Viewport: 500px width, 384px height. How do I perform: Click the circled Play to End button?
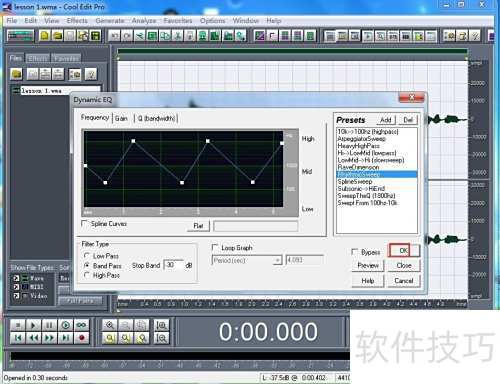pos(66,325)
